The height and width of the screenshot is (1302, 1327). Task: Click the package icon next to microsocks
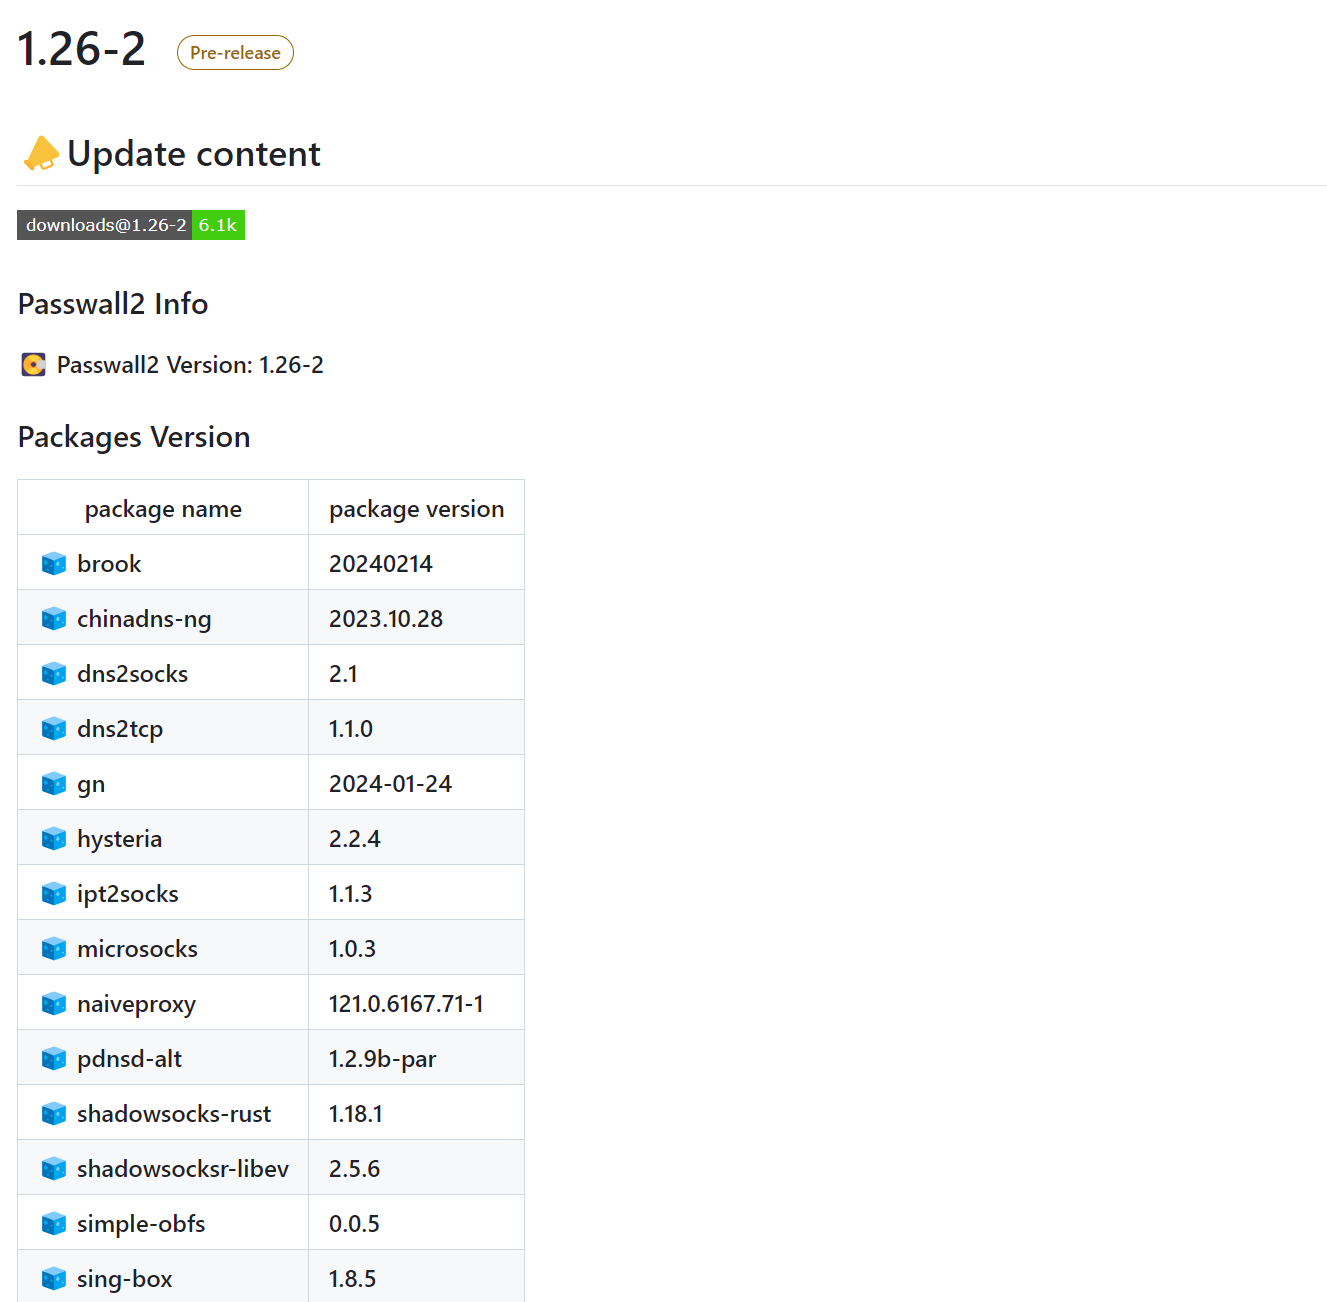point(54,949)
